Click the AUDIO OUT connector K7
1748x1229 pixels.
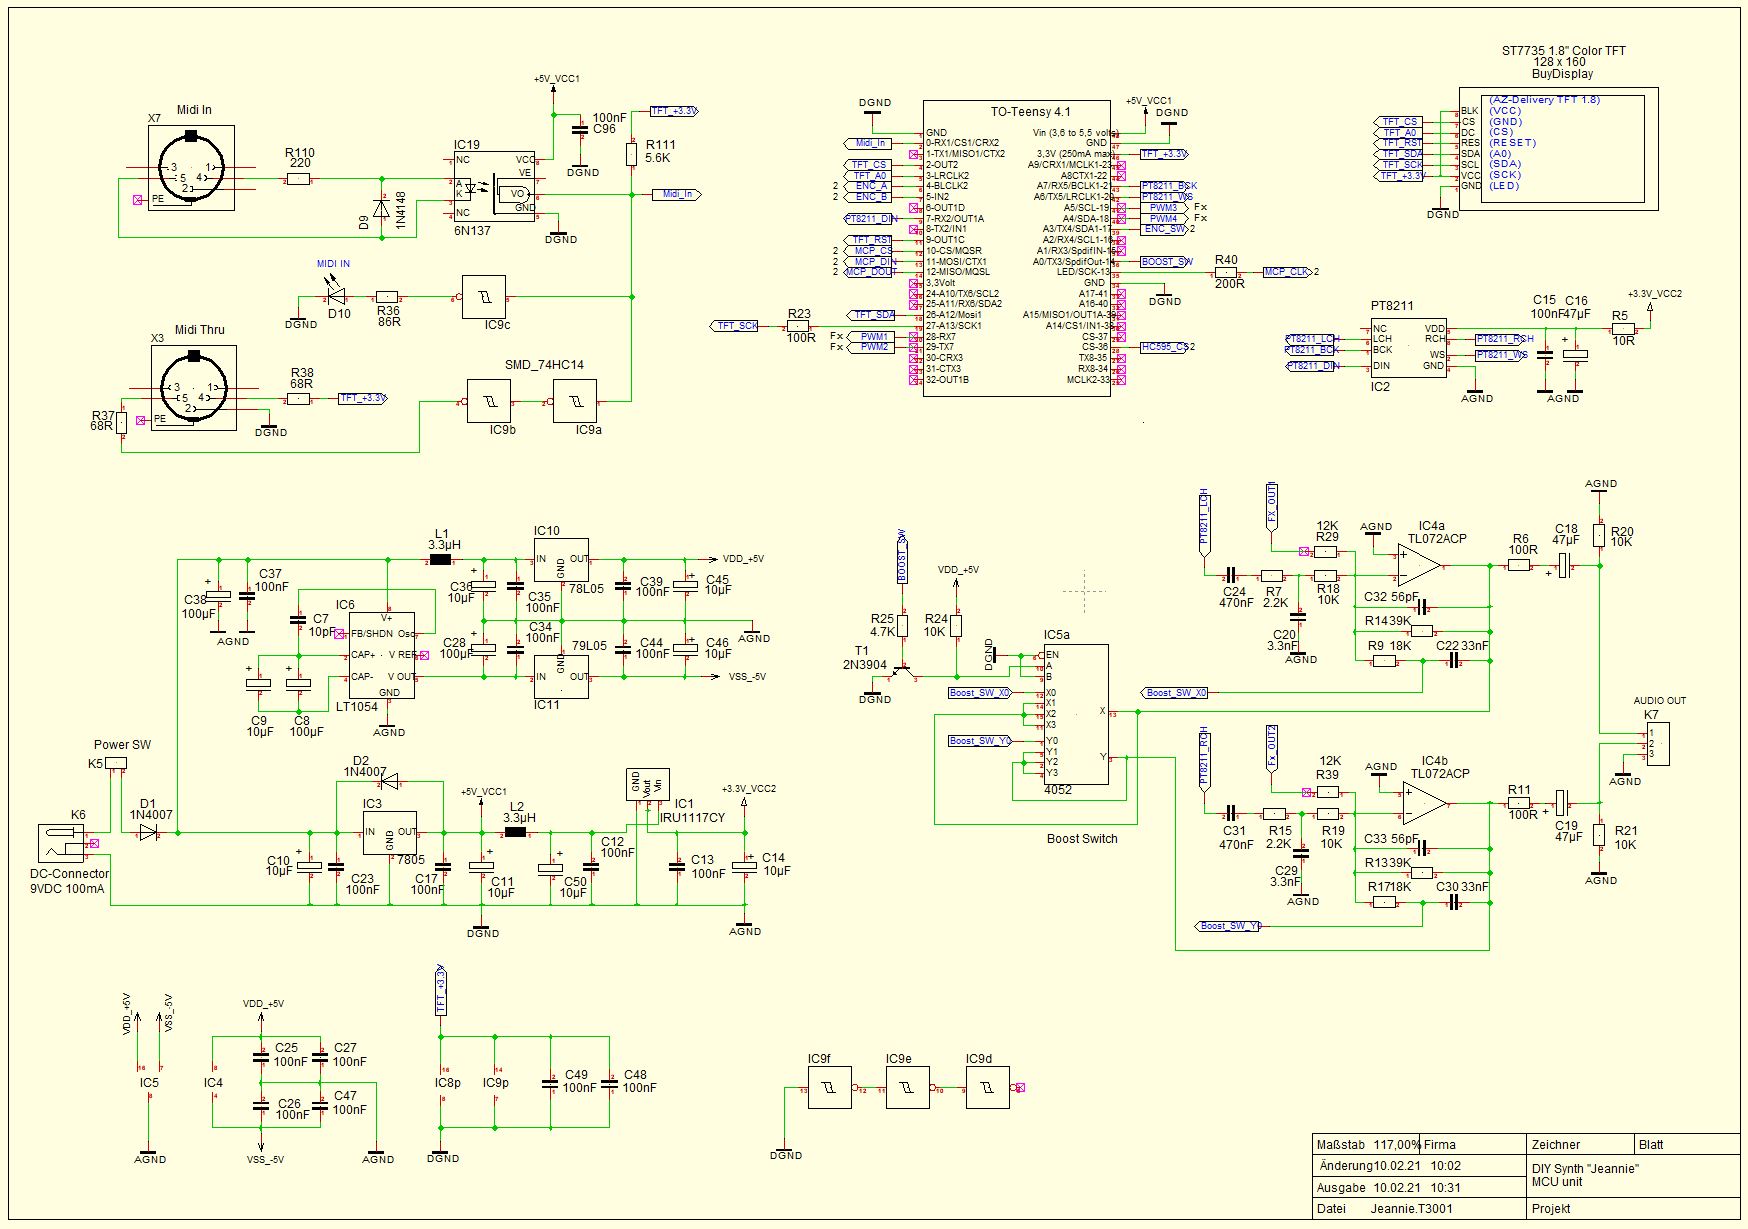click(x=1657, y=744)
